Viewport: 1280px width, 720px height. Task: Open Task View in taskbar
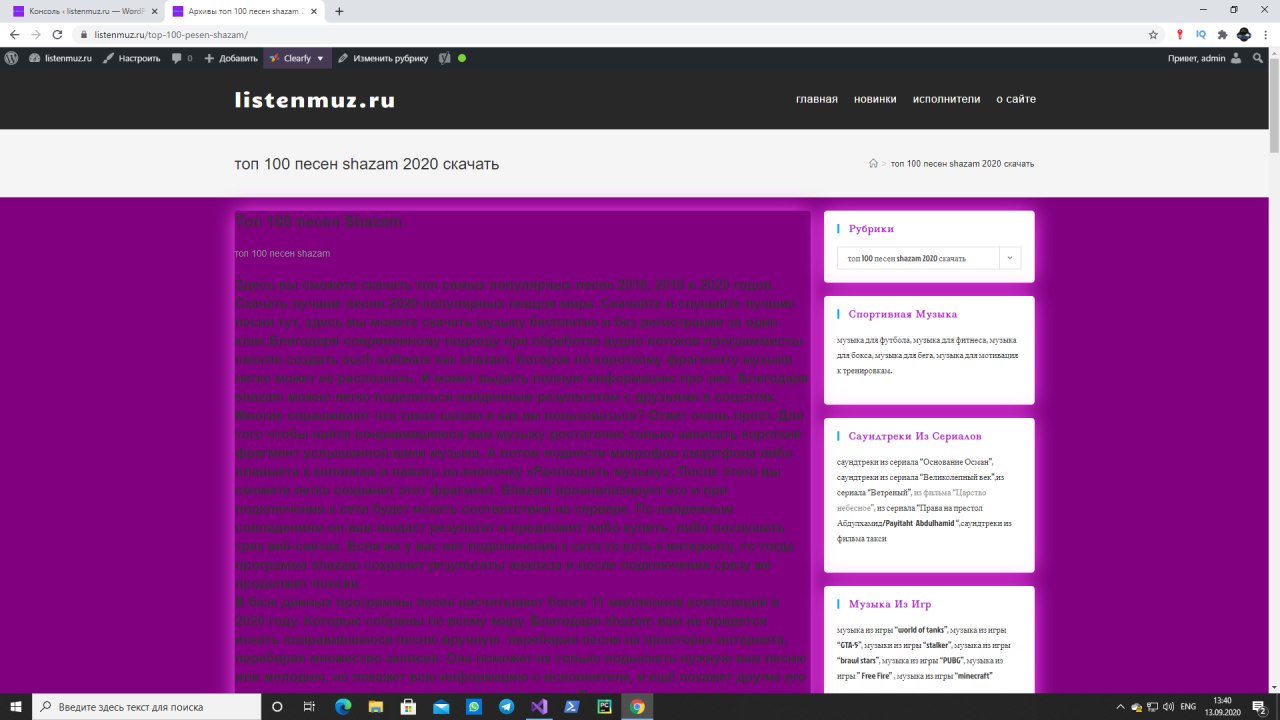pyautogui.click(x=309, y=706)
